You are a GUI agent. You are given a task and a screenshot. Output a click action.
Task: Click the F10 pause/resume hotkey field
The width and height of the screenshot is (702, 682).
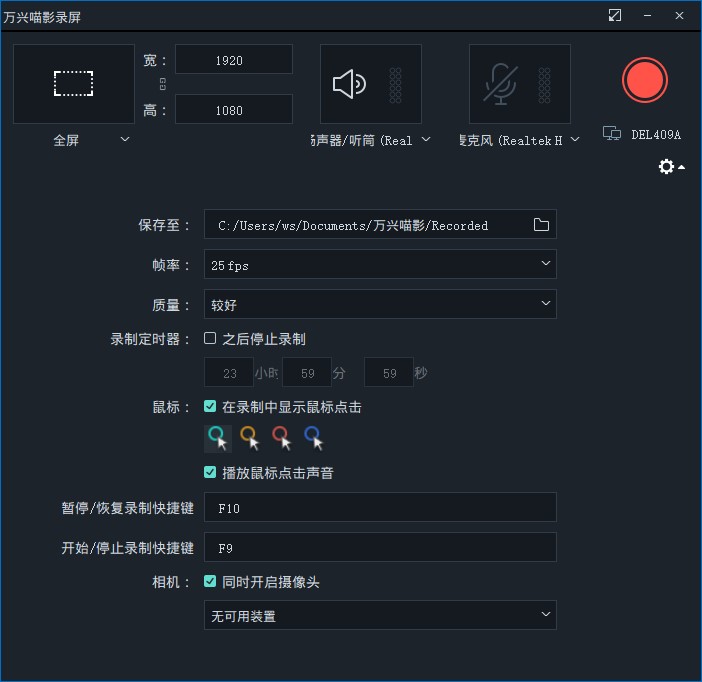(x=380, y=507)
